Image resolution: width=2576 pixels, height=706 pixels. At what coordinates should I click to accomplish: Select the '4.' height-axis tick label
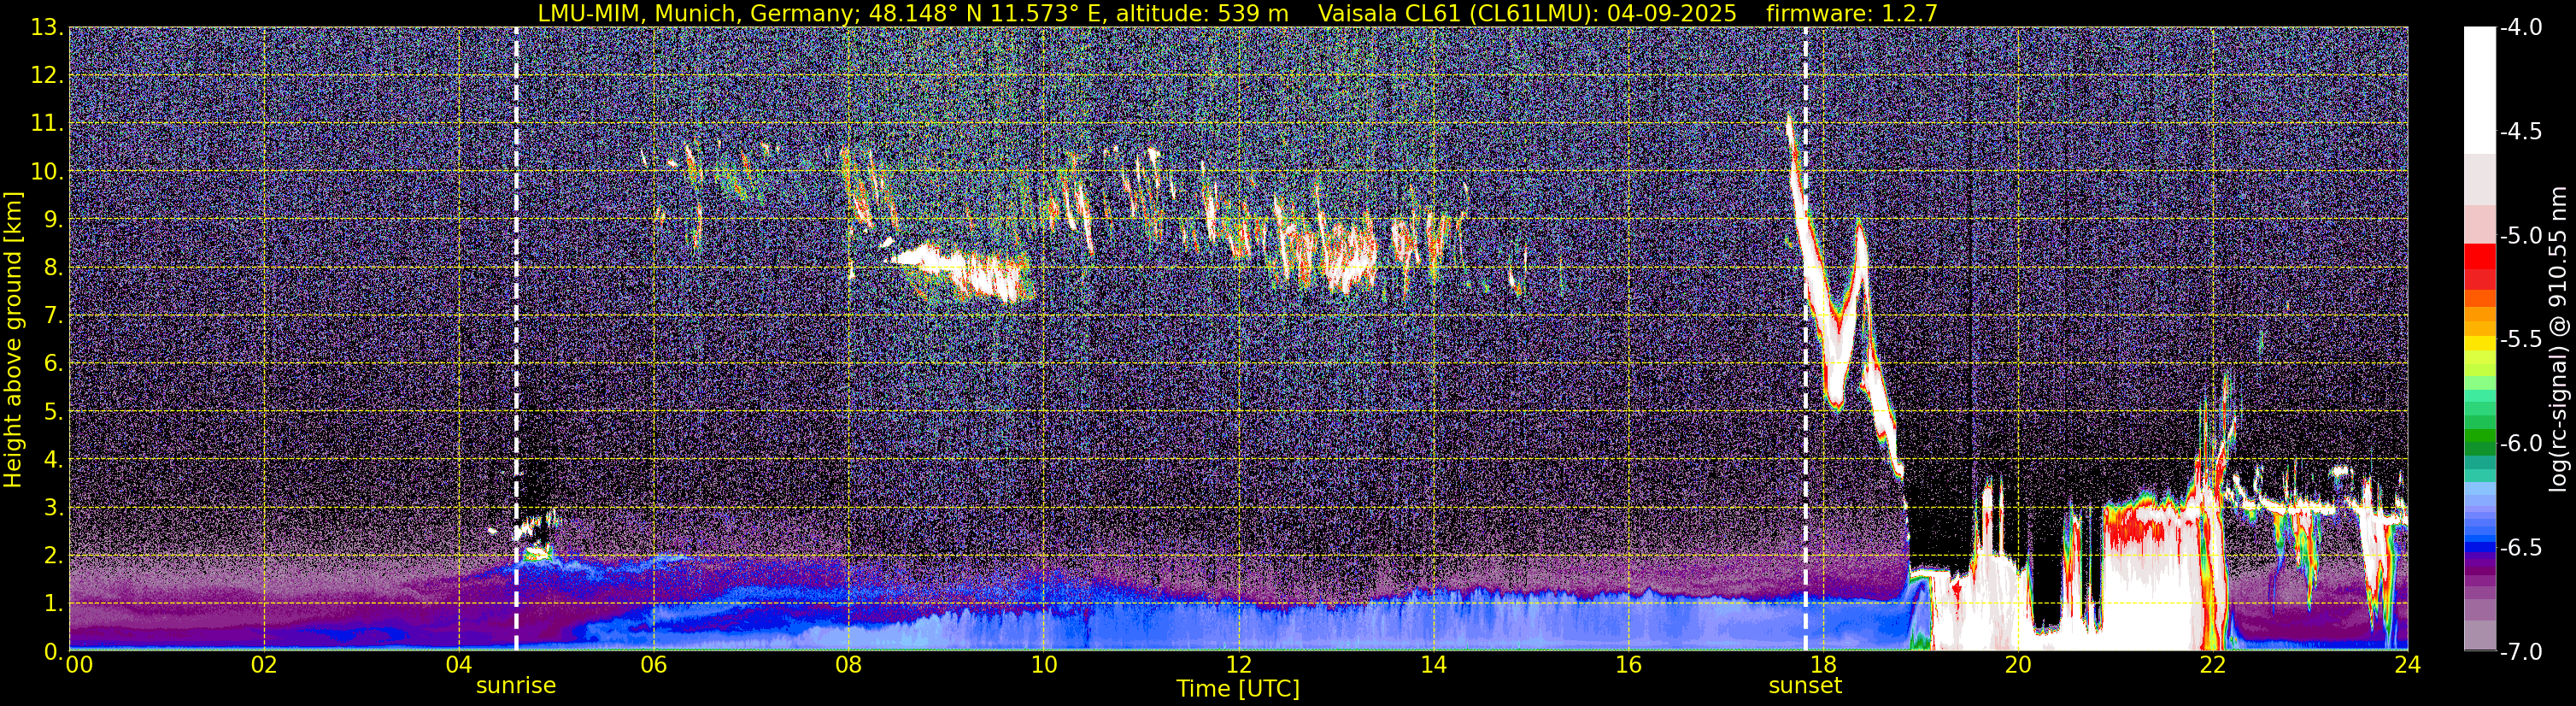coord(54,460)
